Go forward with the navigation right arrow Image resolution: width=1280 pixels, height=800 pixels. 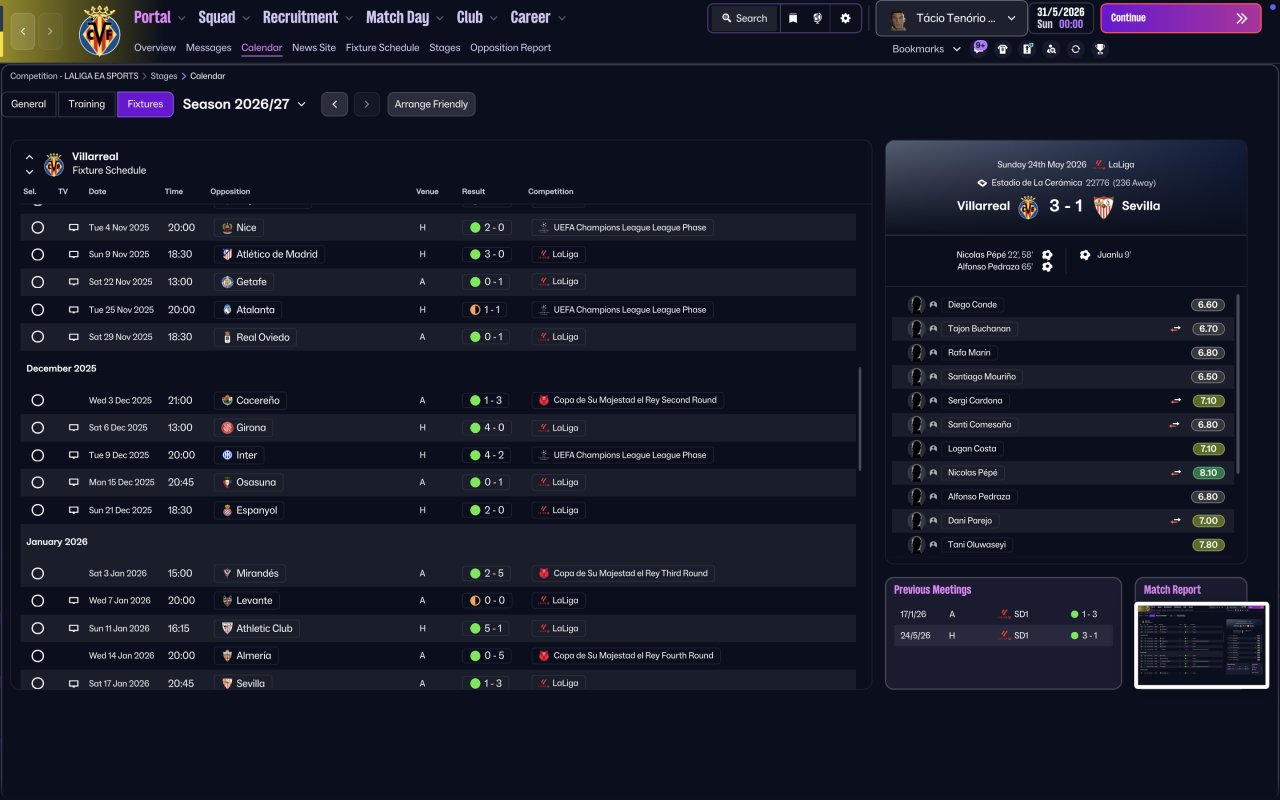50,32
